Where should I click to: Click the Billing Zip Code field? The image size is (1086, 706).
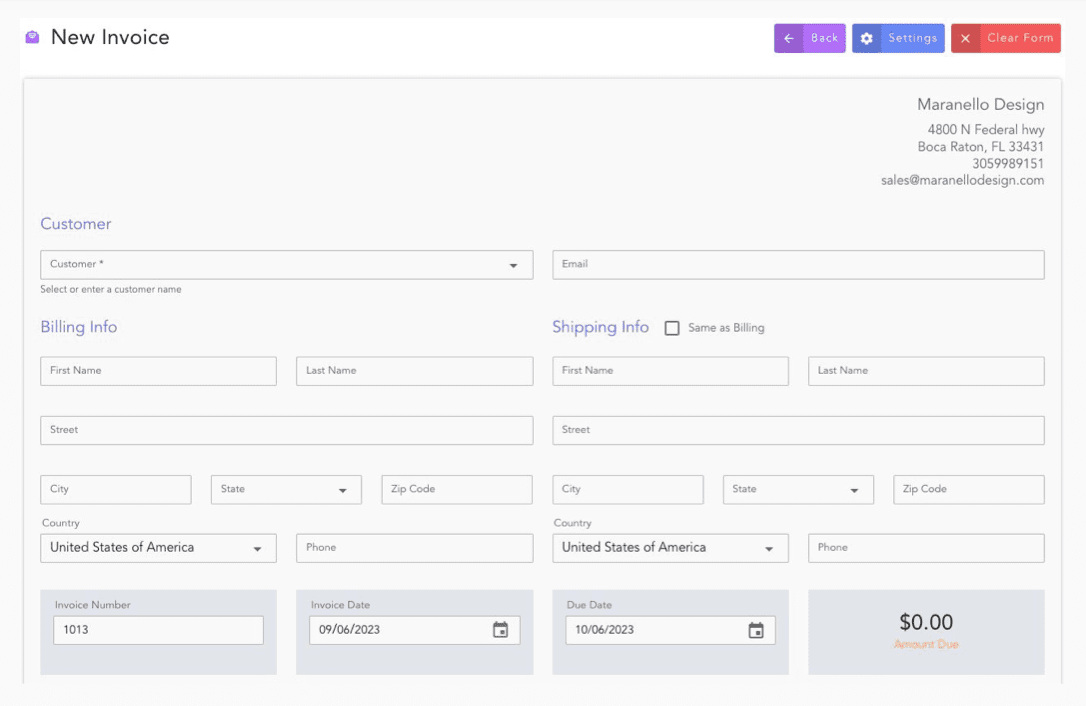(x=457, y=490)
